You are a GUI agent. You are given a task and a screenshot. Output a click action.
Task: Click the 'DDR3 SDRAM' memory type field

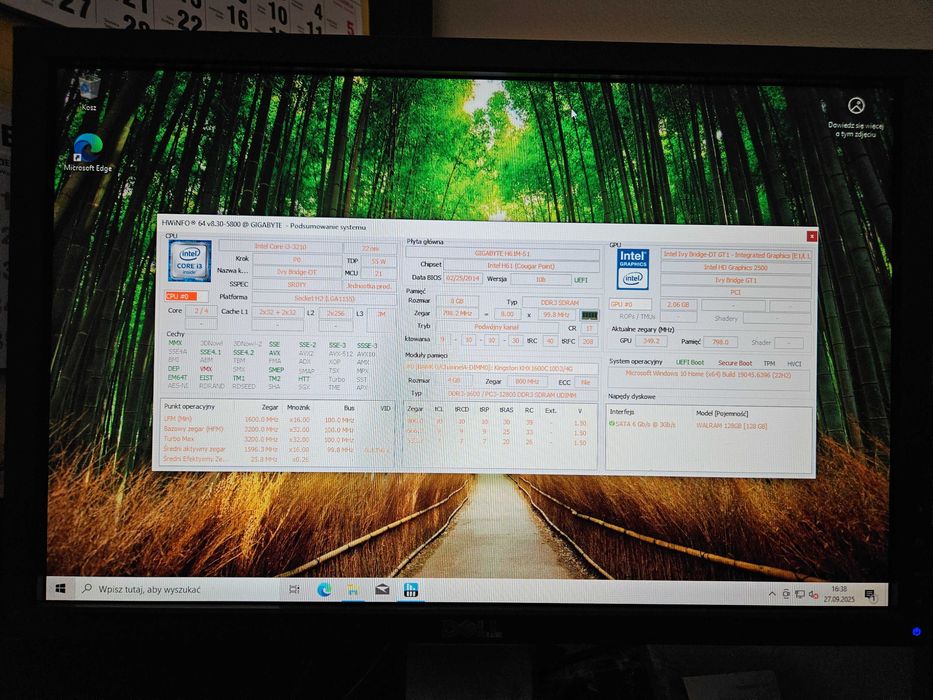[x=559, y=302]
